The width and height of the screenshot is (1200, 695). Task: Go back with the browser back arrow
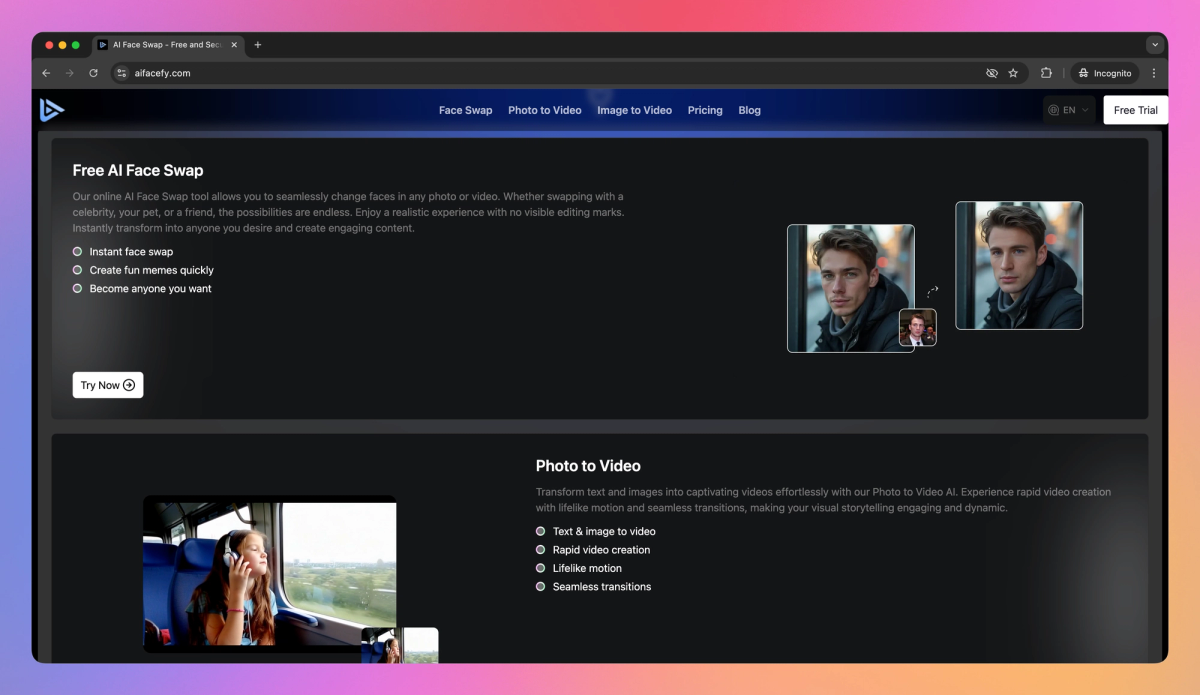(46, 73)
